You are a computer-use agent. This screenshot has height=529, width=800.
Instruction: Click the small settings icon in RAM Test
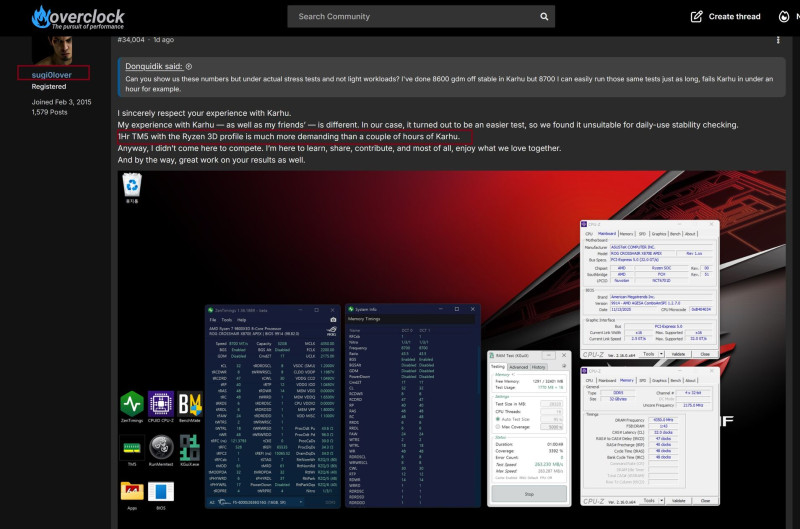(x=564, y=366)
